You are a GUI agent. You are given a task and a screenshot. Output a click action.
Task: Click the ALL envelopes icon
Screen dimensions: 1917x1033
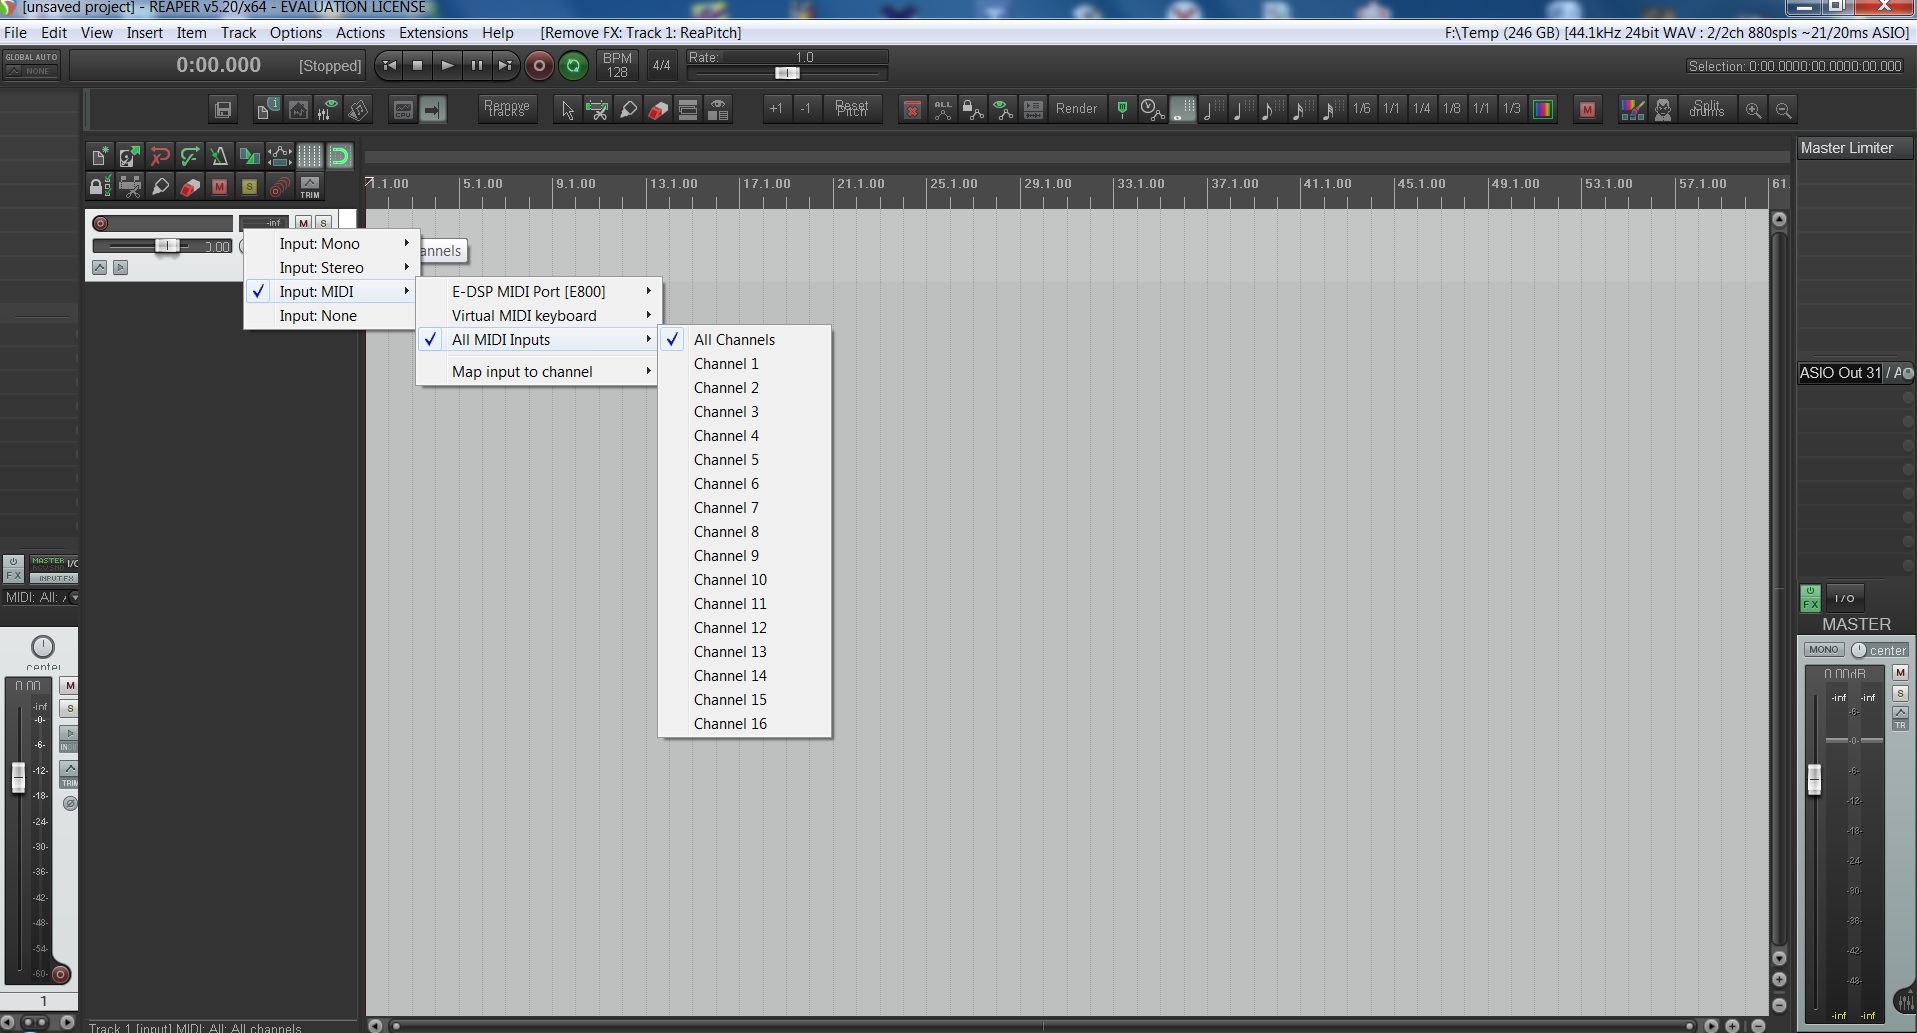(x=942, y=109)
